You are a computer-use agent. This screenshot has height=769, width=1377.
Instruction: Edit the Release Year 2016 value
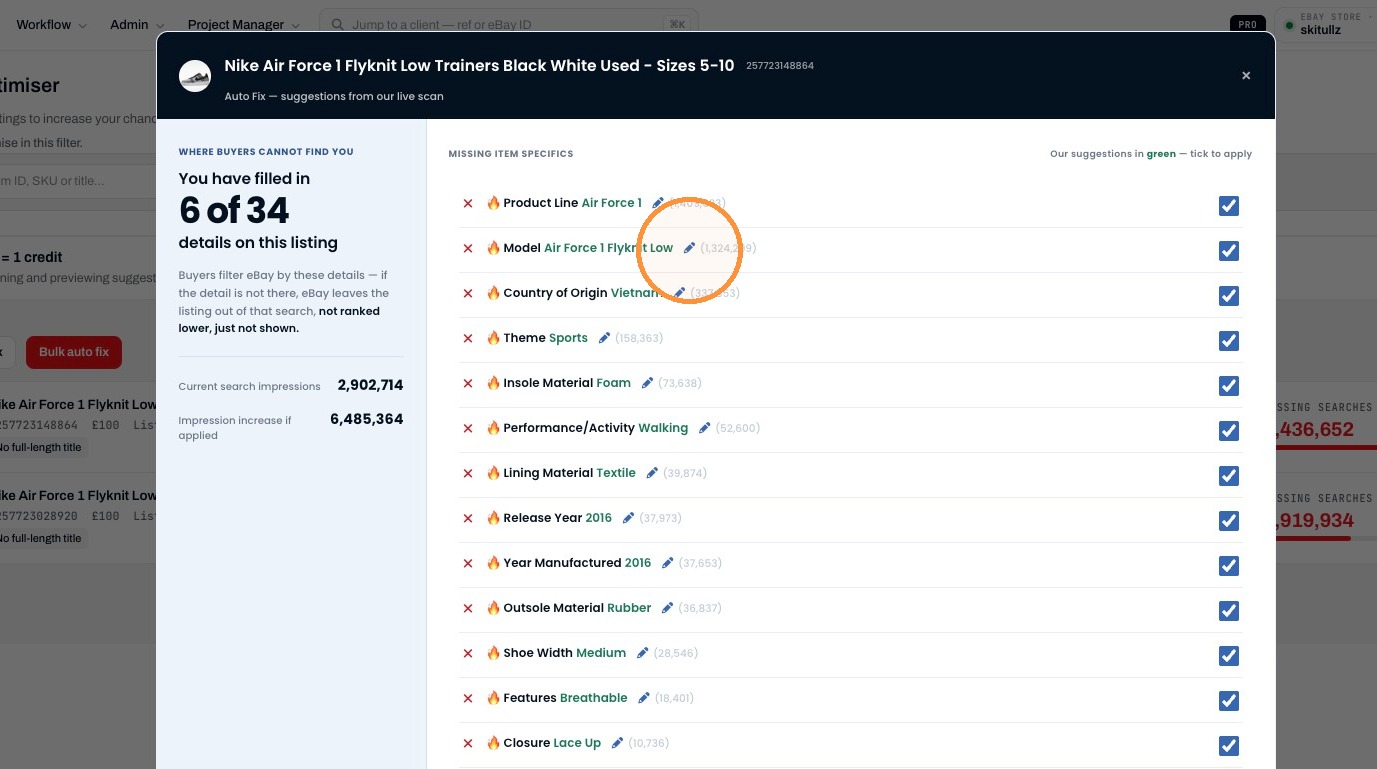(628, 518)
